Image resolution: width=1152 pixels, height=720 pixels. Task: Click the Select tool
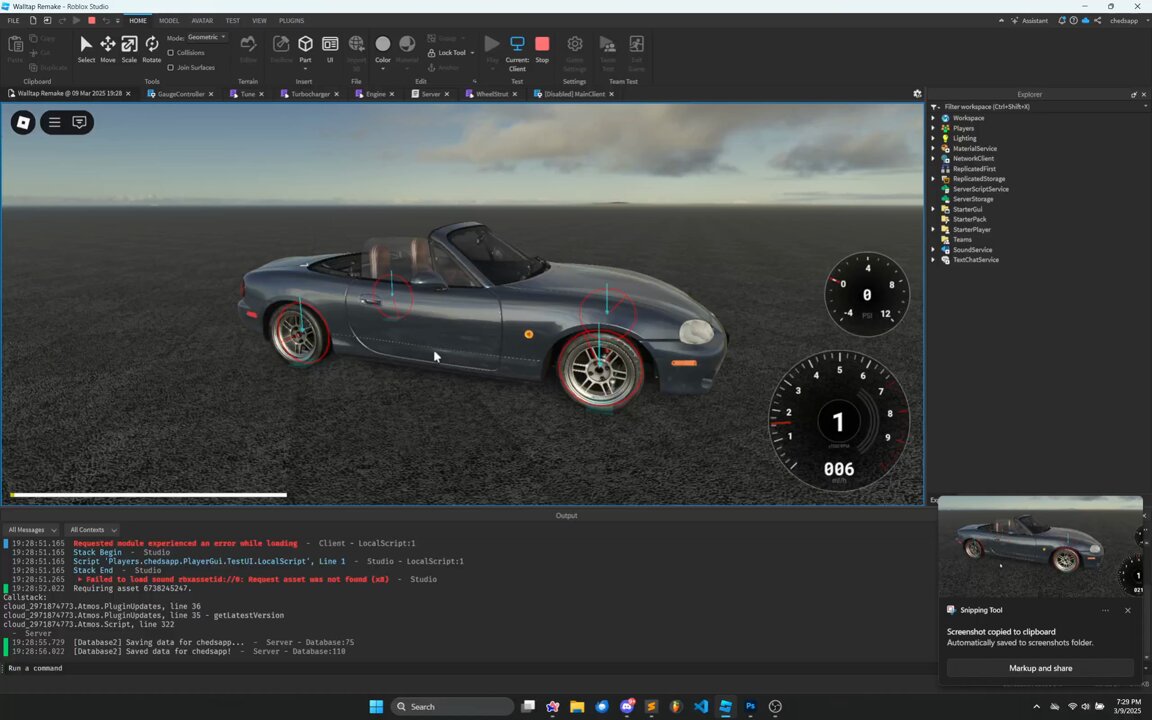pyautogui.click(x=86, y=49)
